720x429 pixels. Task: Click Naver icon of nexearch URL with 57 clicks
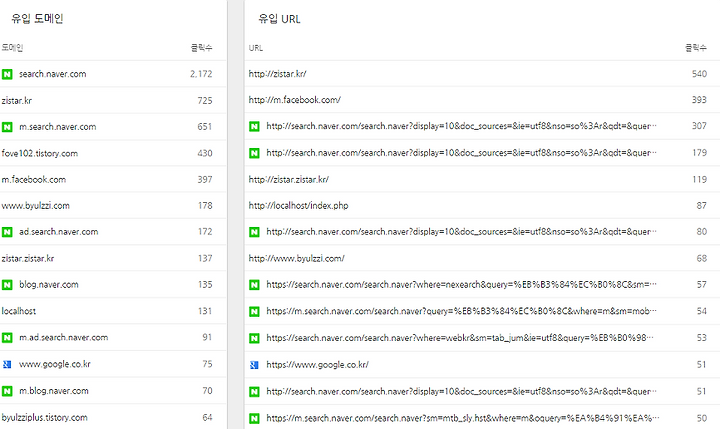pyautogui.click(x=254, y=285)
